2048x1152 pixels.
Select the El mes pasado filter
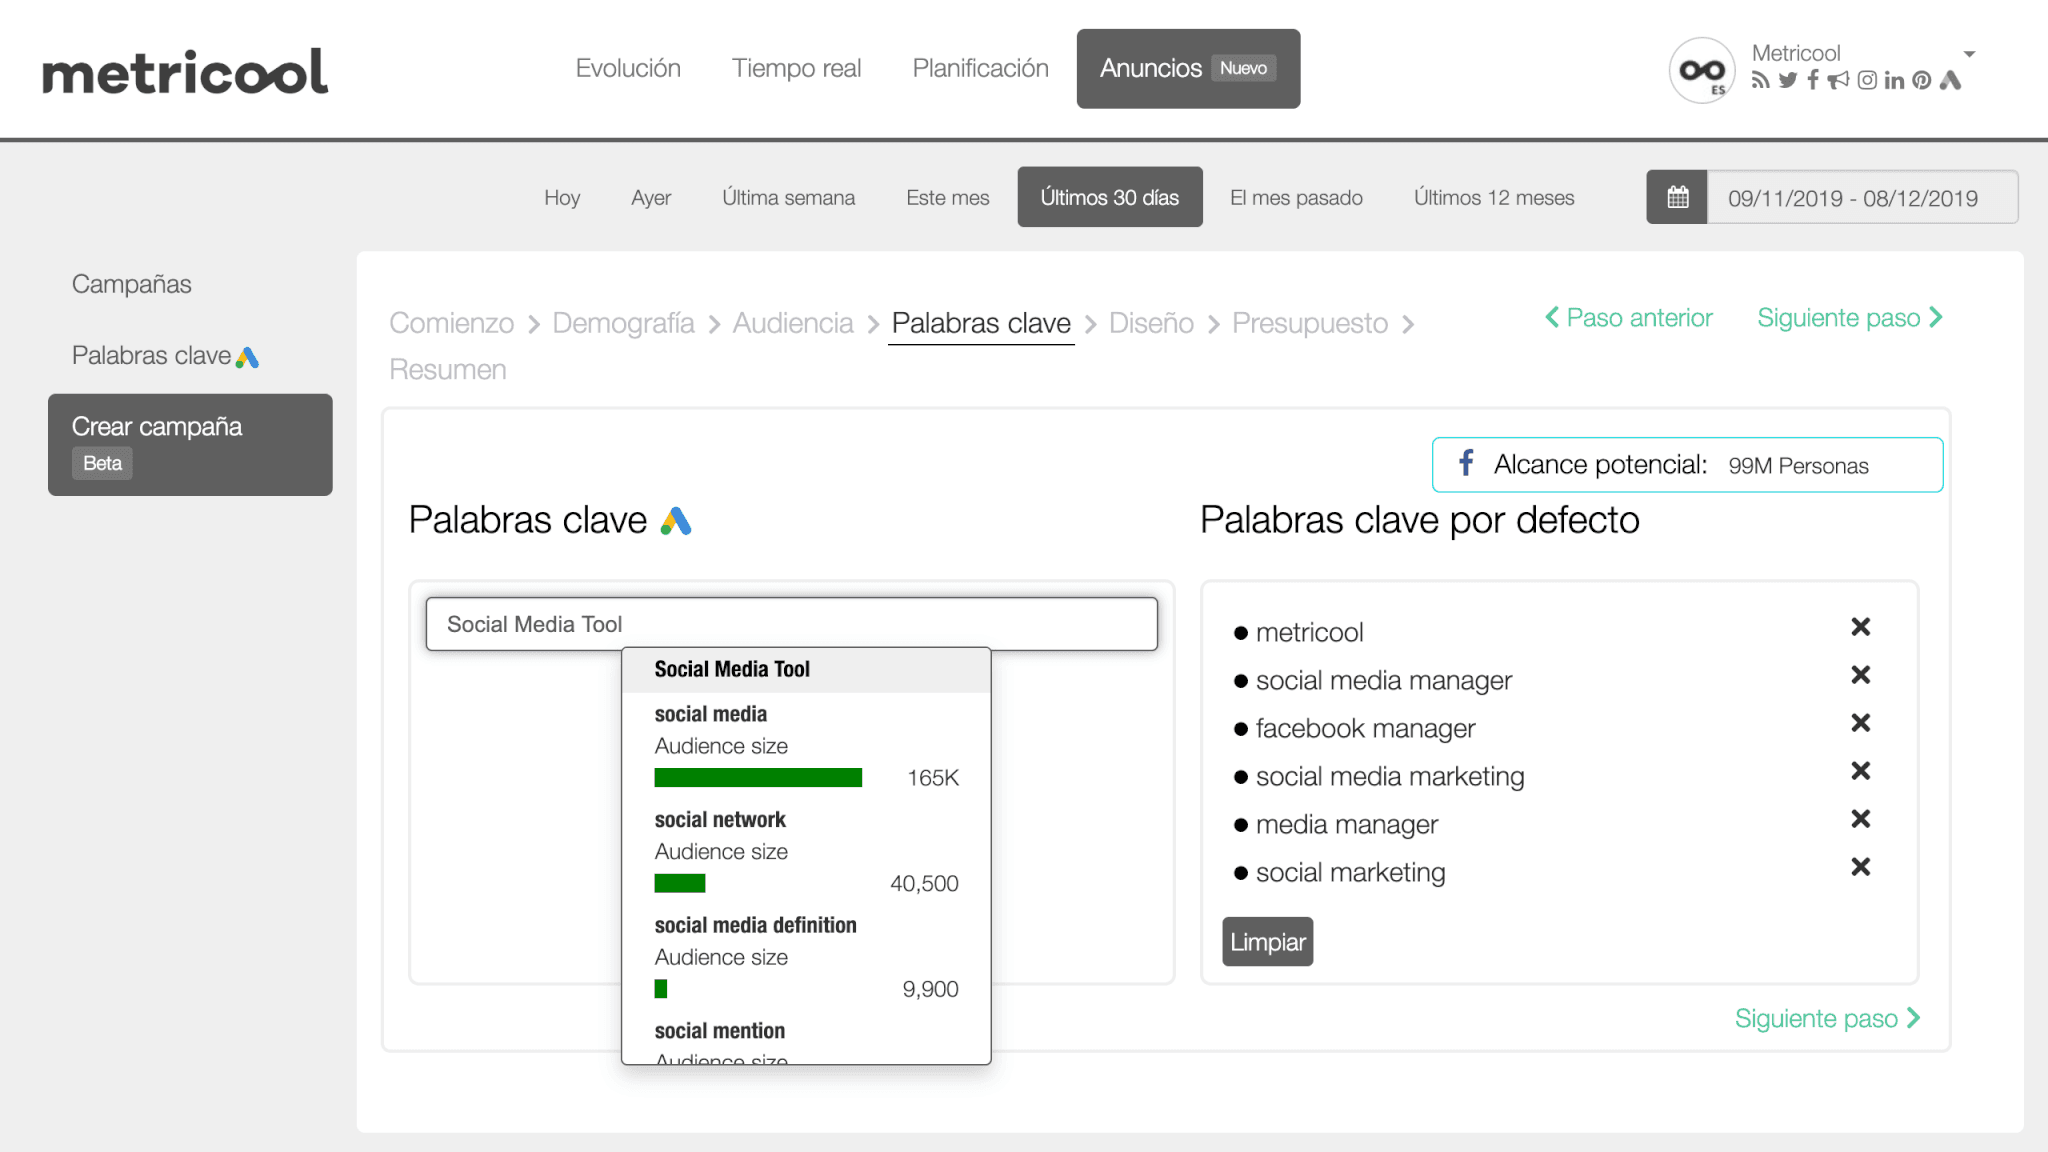1296,197
